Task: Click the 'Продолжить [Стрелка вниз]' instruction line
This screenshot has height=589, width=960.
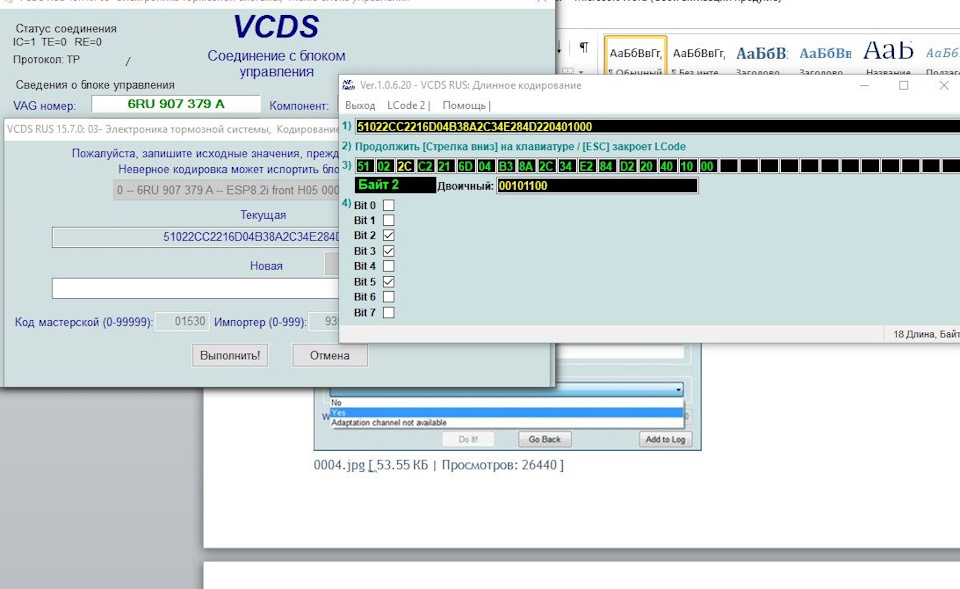Action: (x=520, y=147)
